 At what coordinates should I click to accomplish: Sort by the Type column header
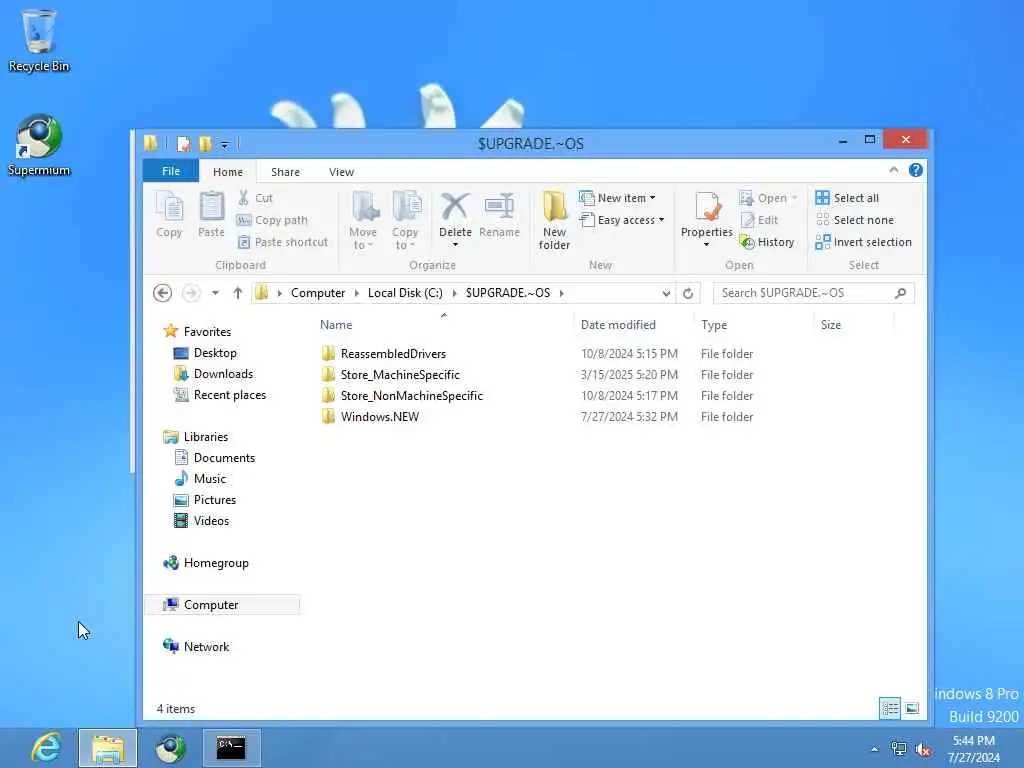click(x=754, y=325)
